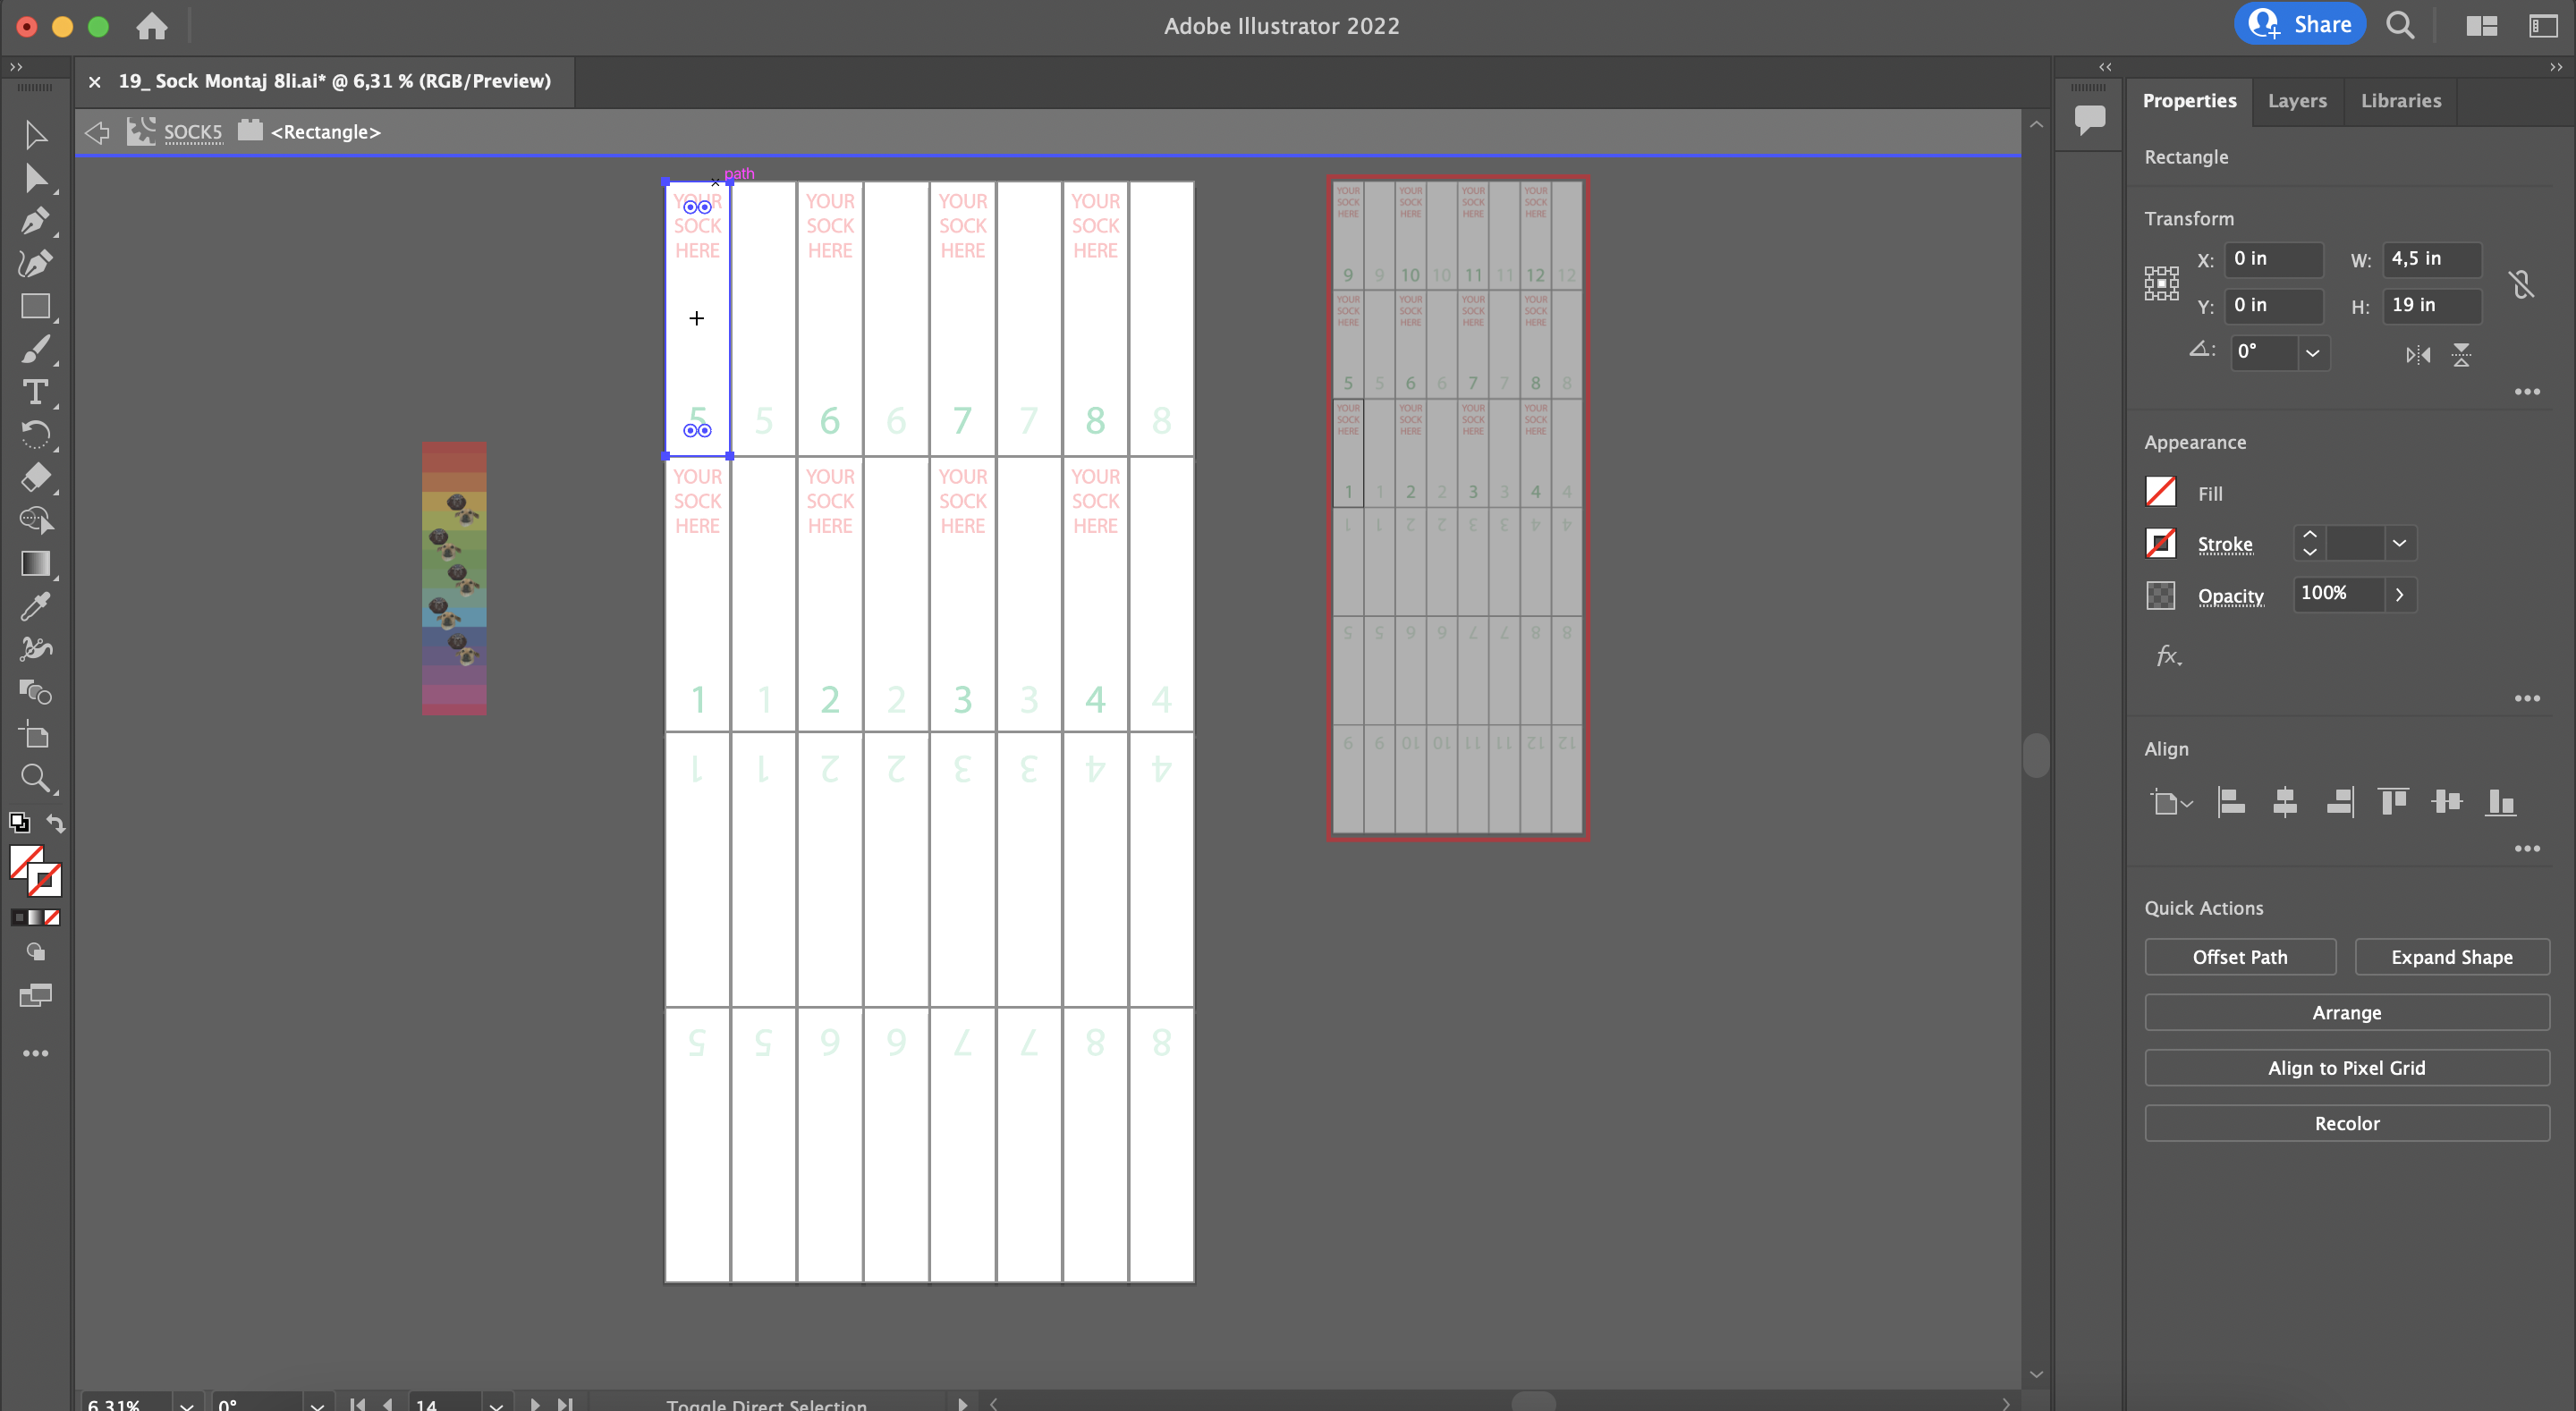Switch to the Layers panel tab

point(2297,101)
